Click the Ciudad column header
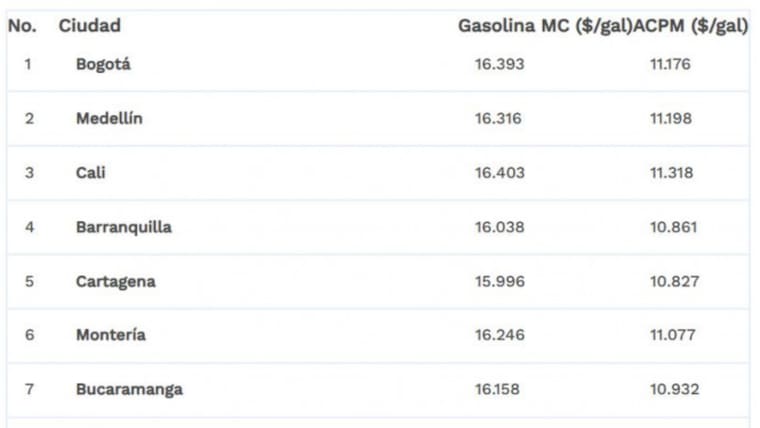The image size is (760, 428). (90, 26)
